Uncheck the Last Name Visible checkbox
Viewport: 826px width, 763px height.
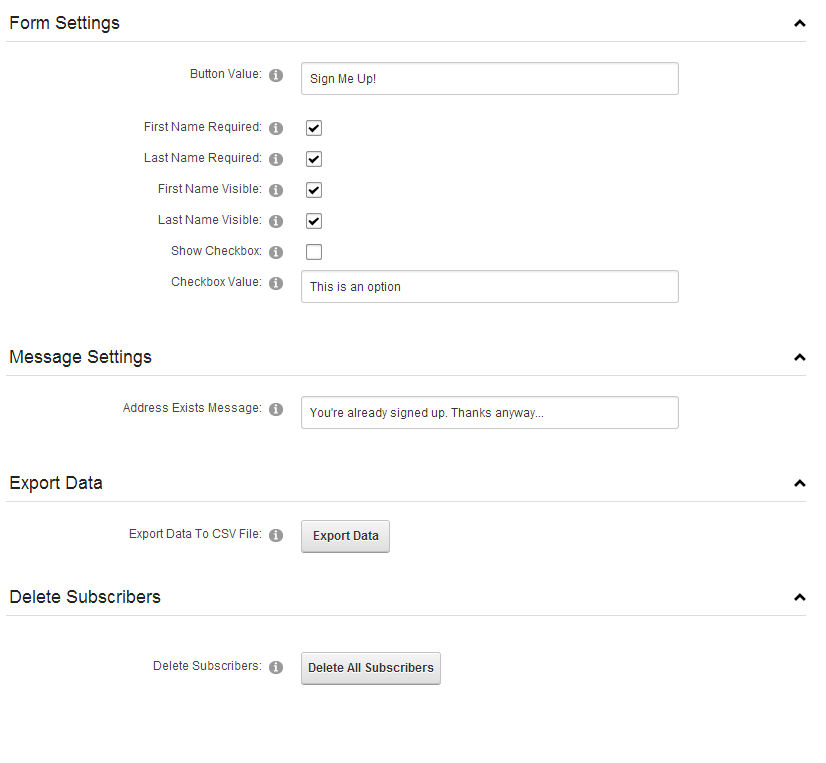(x=314, y=221)
